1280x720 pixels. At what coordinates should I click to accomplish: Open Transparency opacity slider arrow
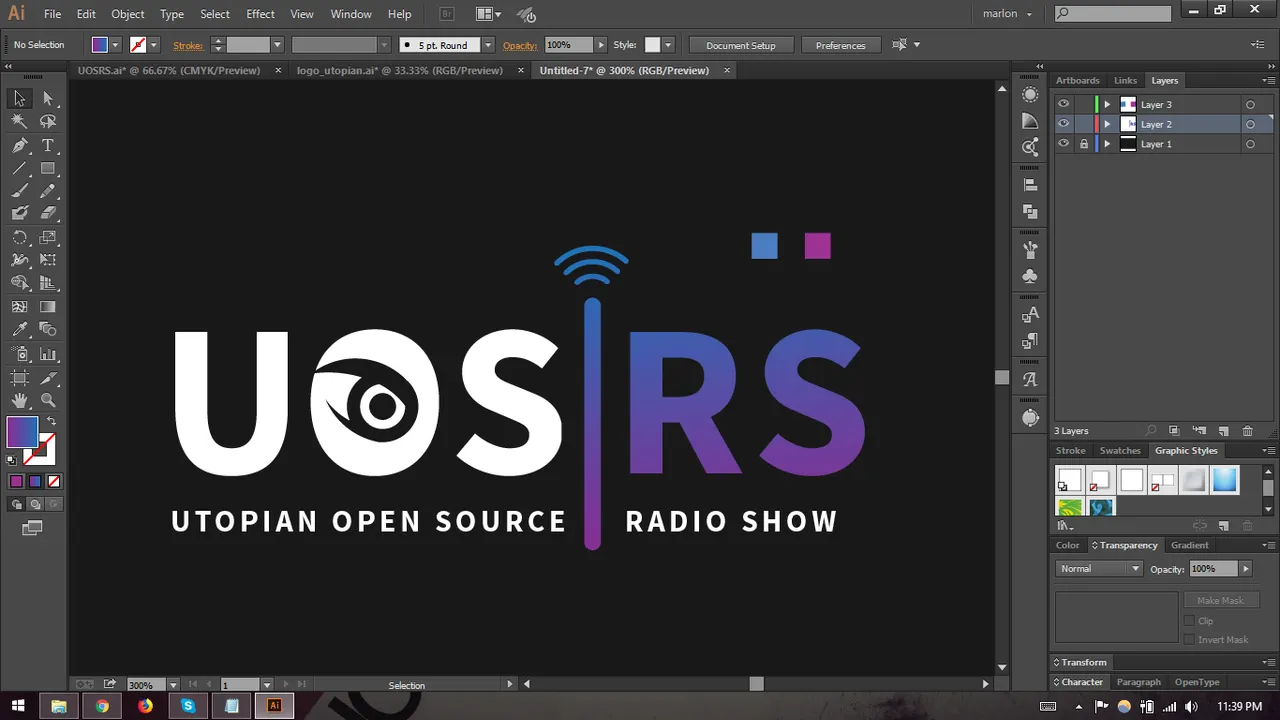(x=1246, y=568)
